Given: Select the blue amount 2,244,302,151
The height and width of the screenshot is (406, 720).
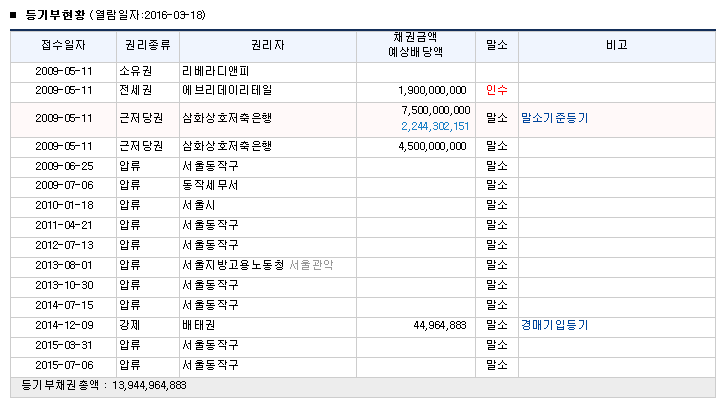Looking at the screenshot, I should [435, 126].
